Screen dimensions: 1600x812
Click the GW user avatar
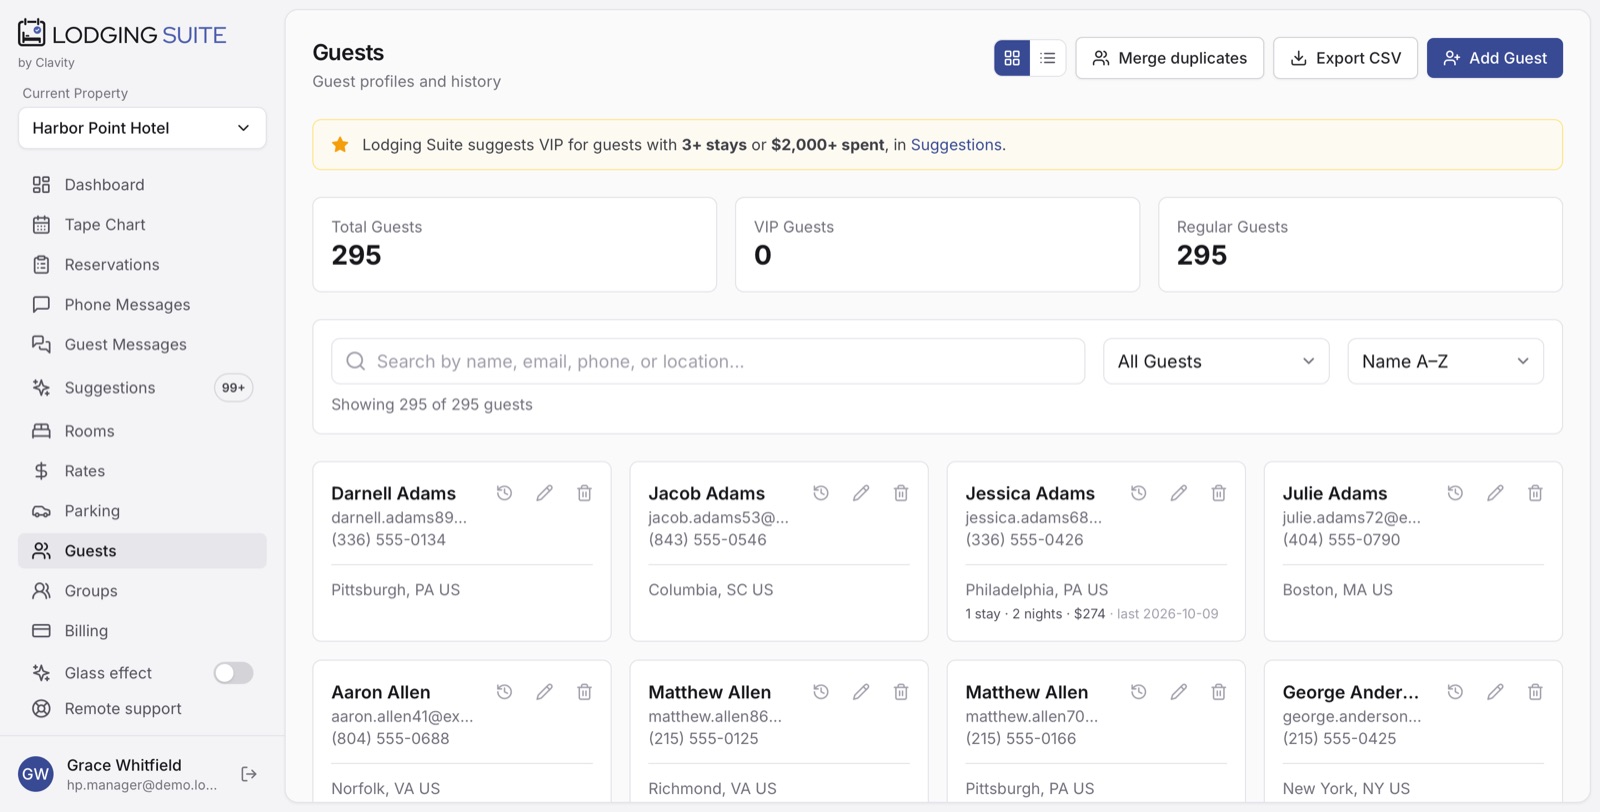(x=36, y=774)
